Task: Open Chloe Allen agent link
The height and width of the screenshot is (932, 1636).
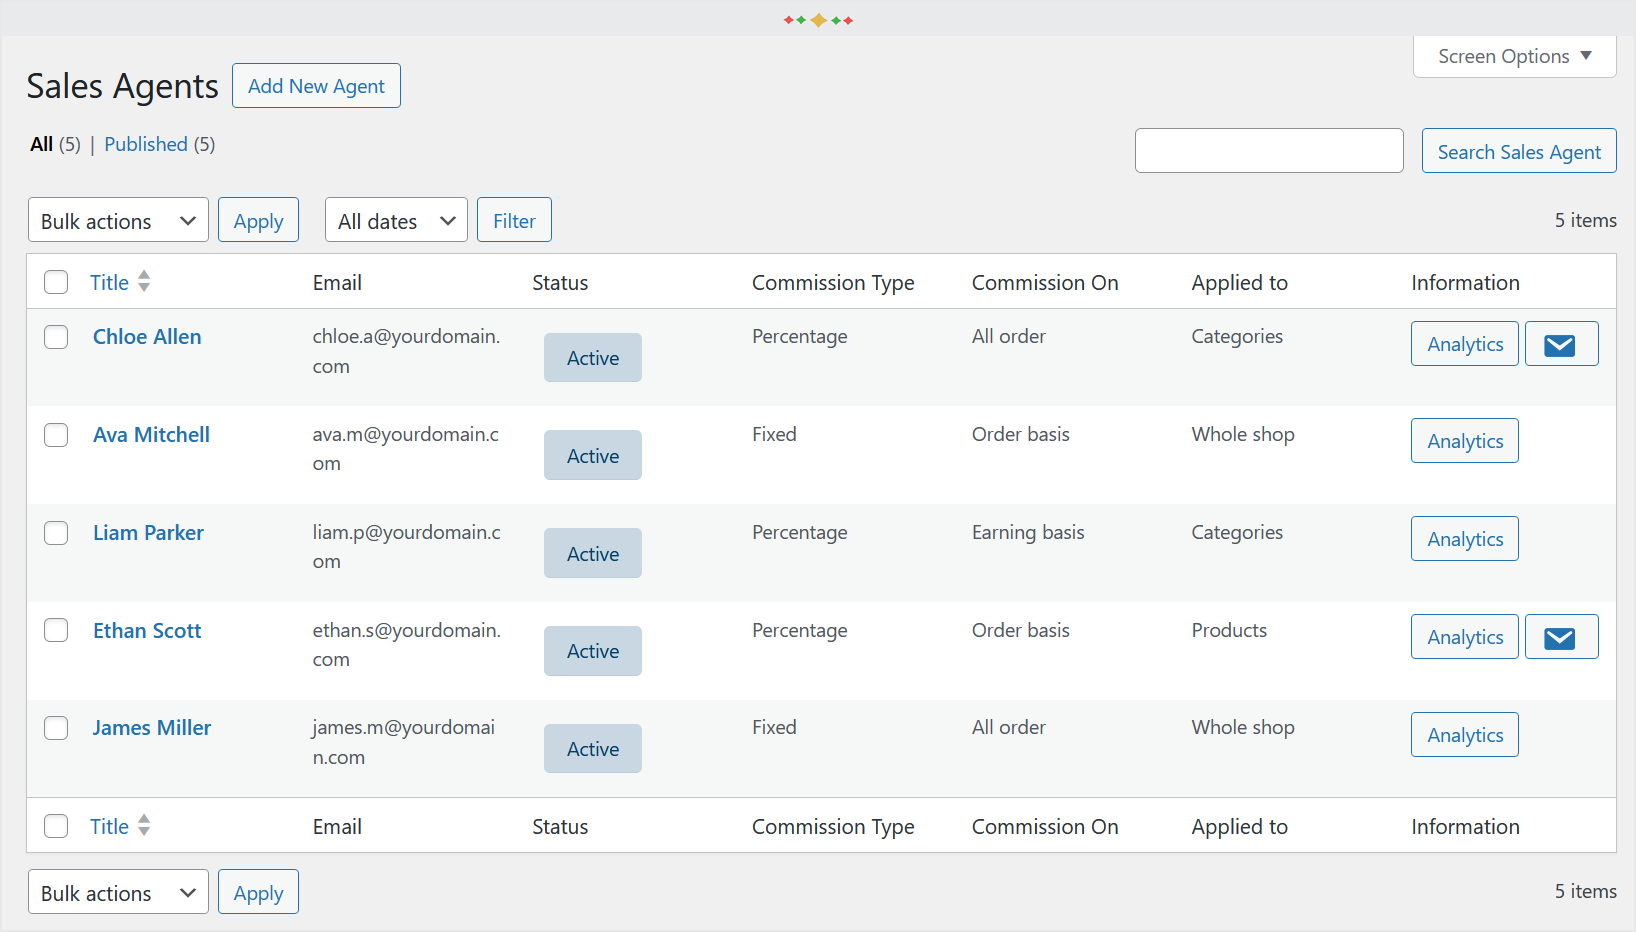Action: (x=147, y=337)
